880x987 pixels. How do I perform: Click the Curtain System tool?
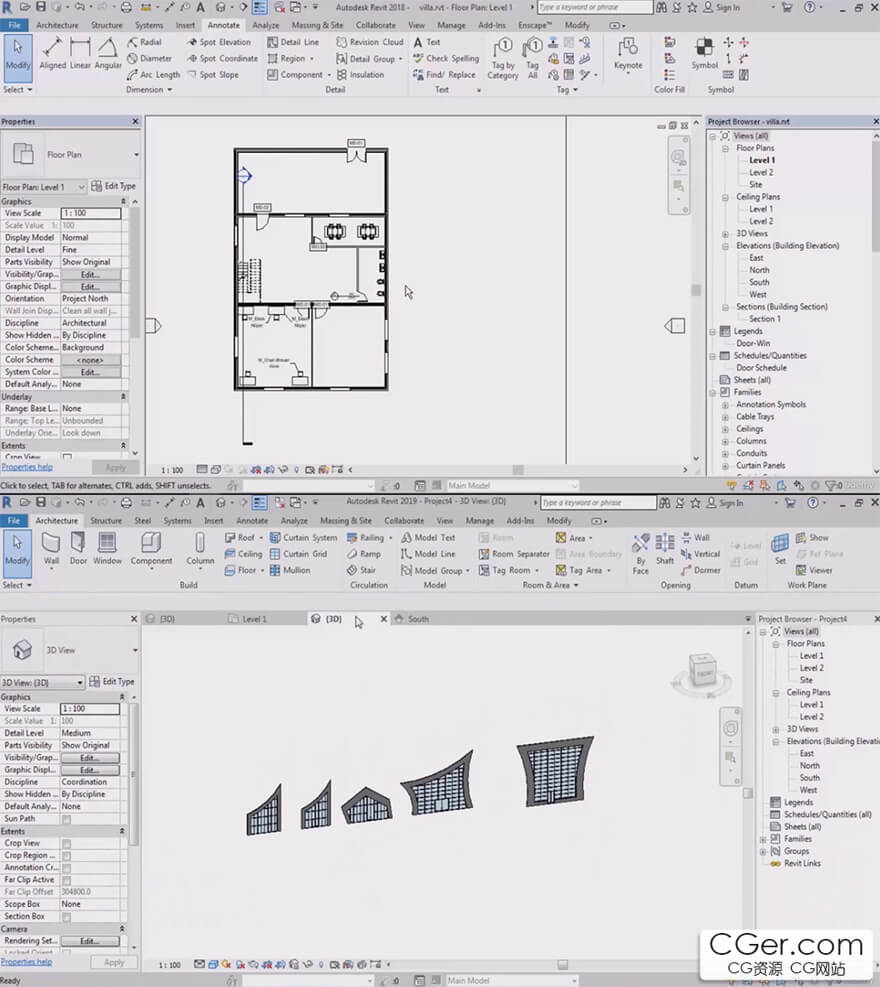[x=303, y=538]
